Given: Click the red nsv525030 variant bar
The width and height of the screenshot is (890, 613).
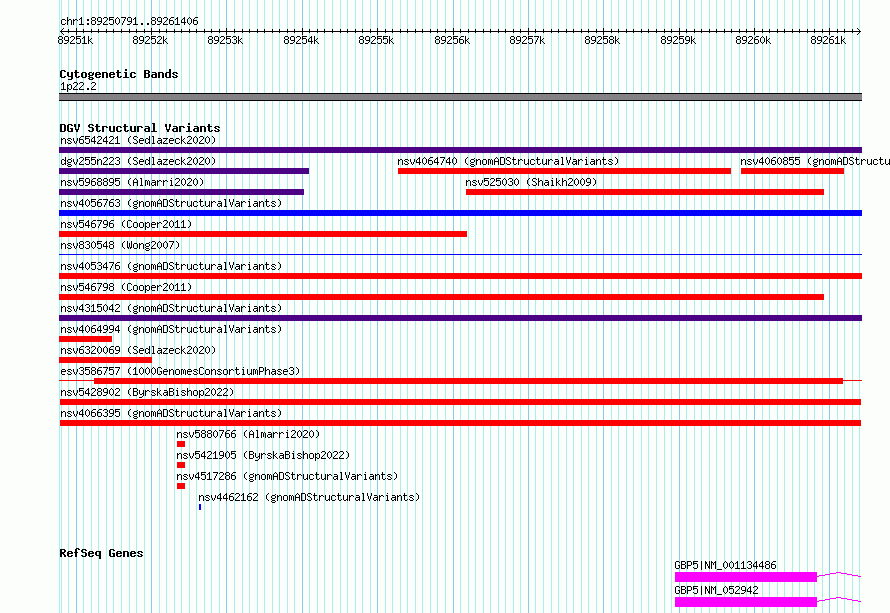Looking at the screenshot, I should (645, 192).
